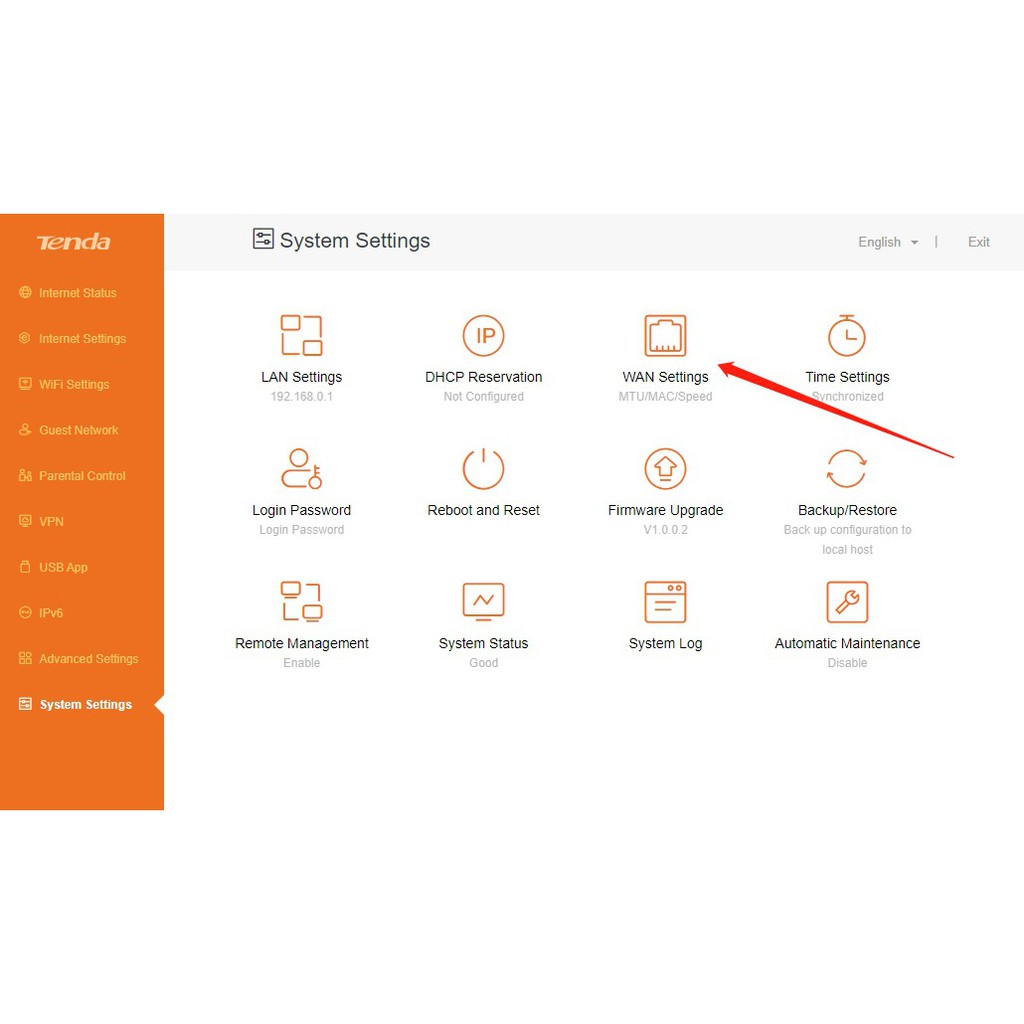Click the Tenda logo
Viewport: 1024px width, 1024px height.
pyautogui.click(x=73, y=242)
